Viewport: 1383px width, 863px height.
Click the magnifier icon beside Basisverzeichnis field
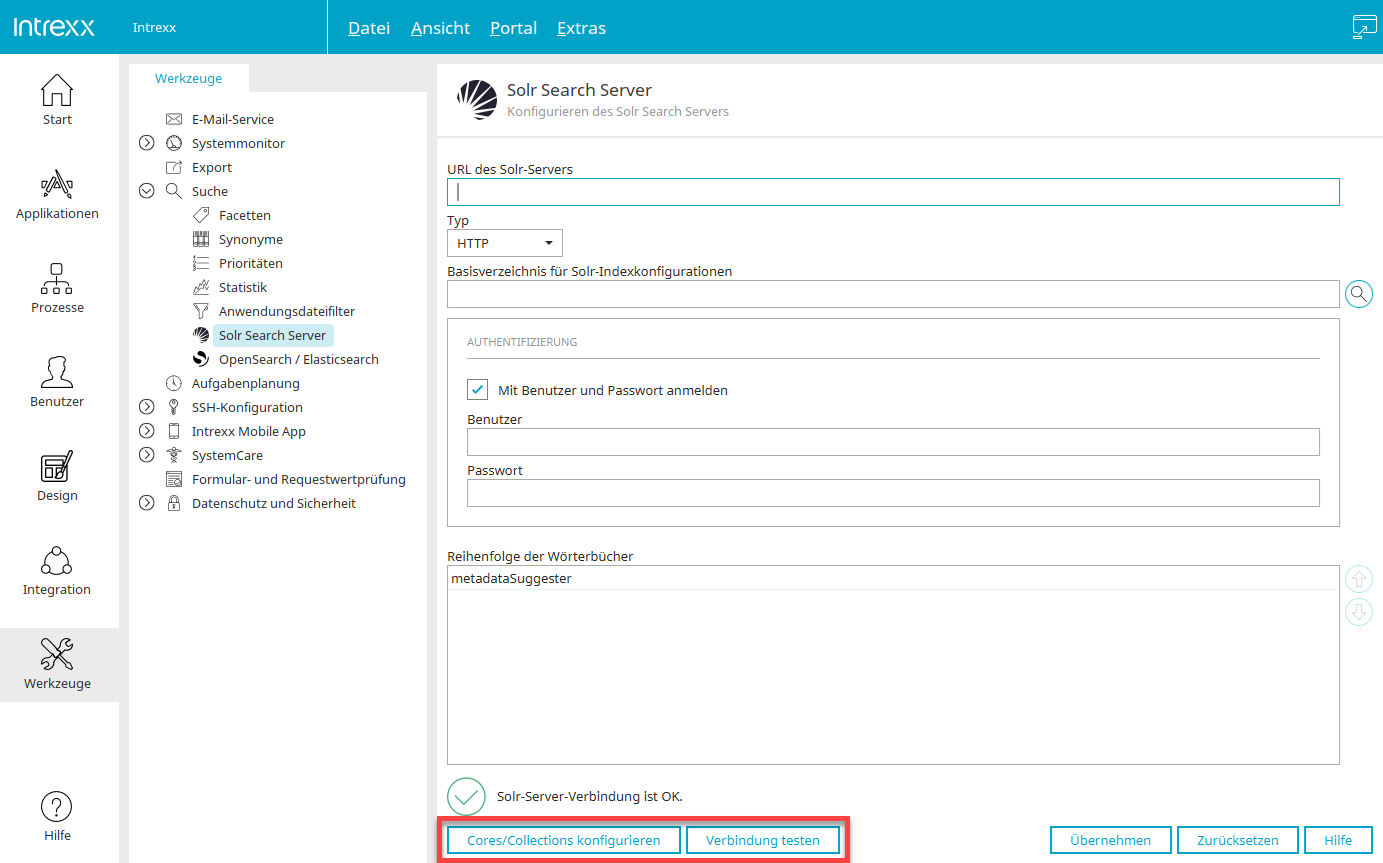[x=1359, y=294]
